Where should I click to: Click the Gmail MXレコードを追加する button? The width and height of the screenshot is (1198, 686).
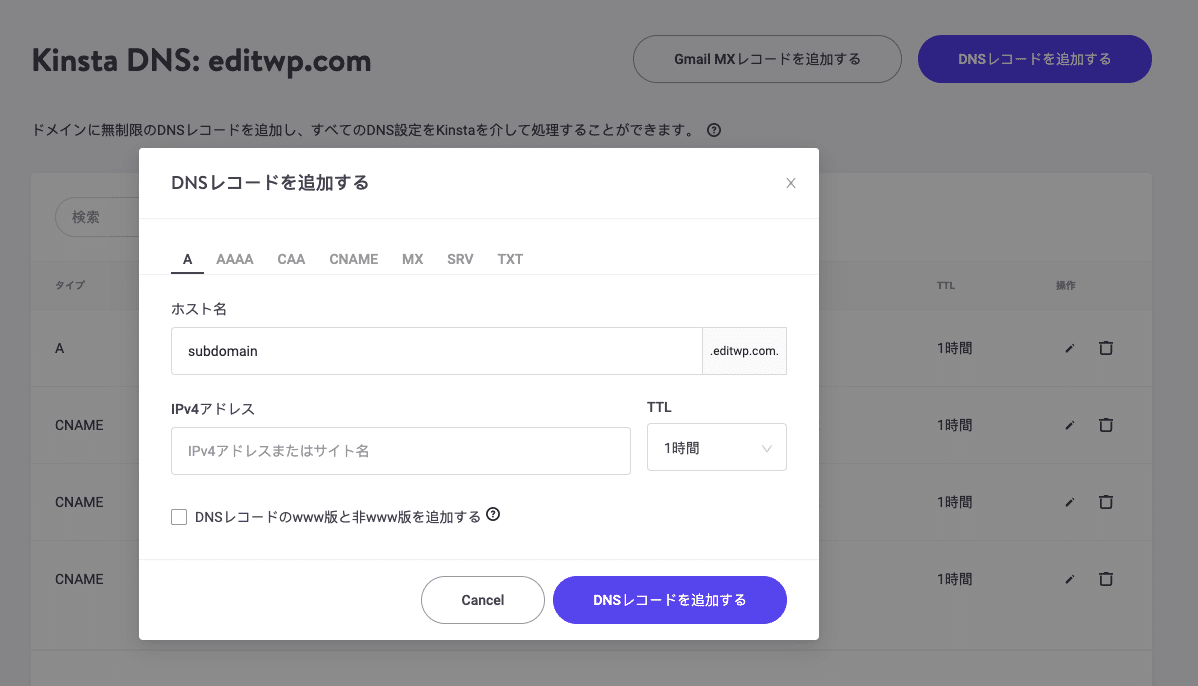point(767,59)
